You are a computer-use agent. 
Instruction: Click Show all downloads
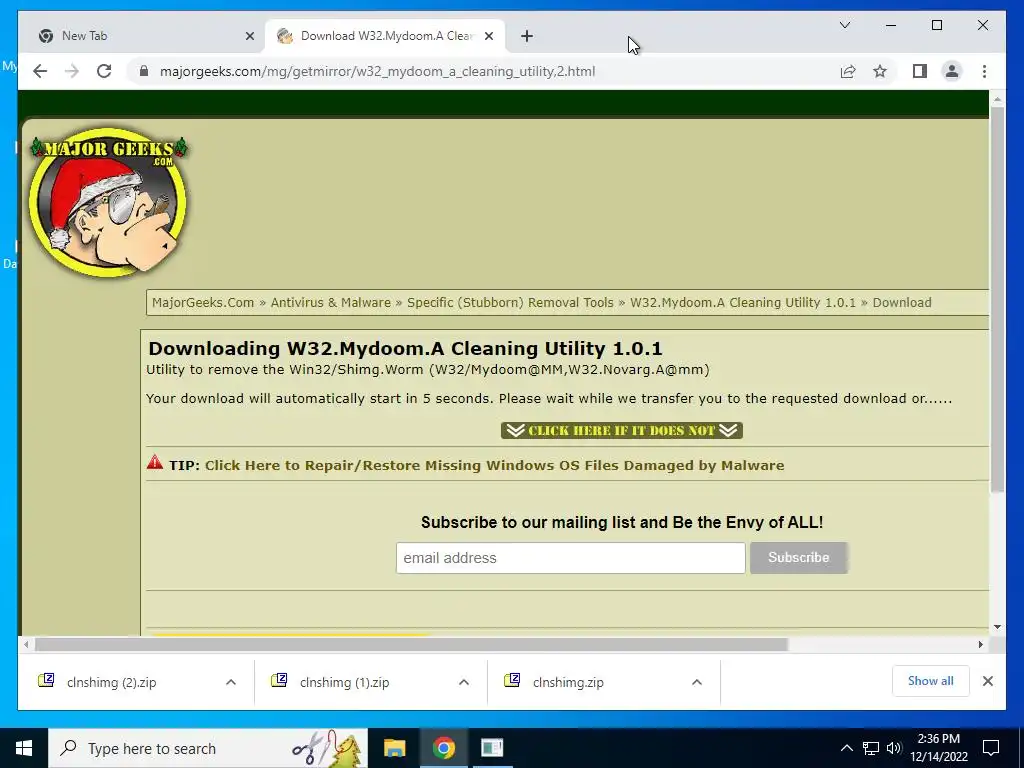tap(930, 681)
